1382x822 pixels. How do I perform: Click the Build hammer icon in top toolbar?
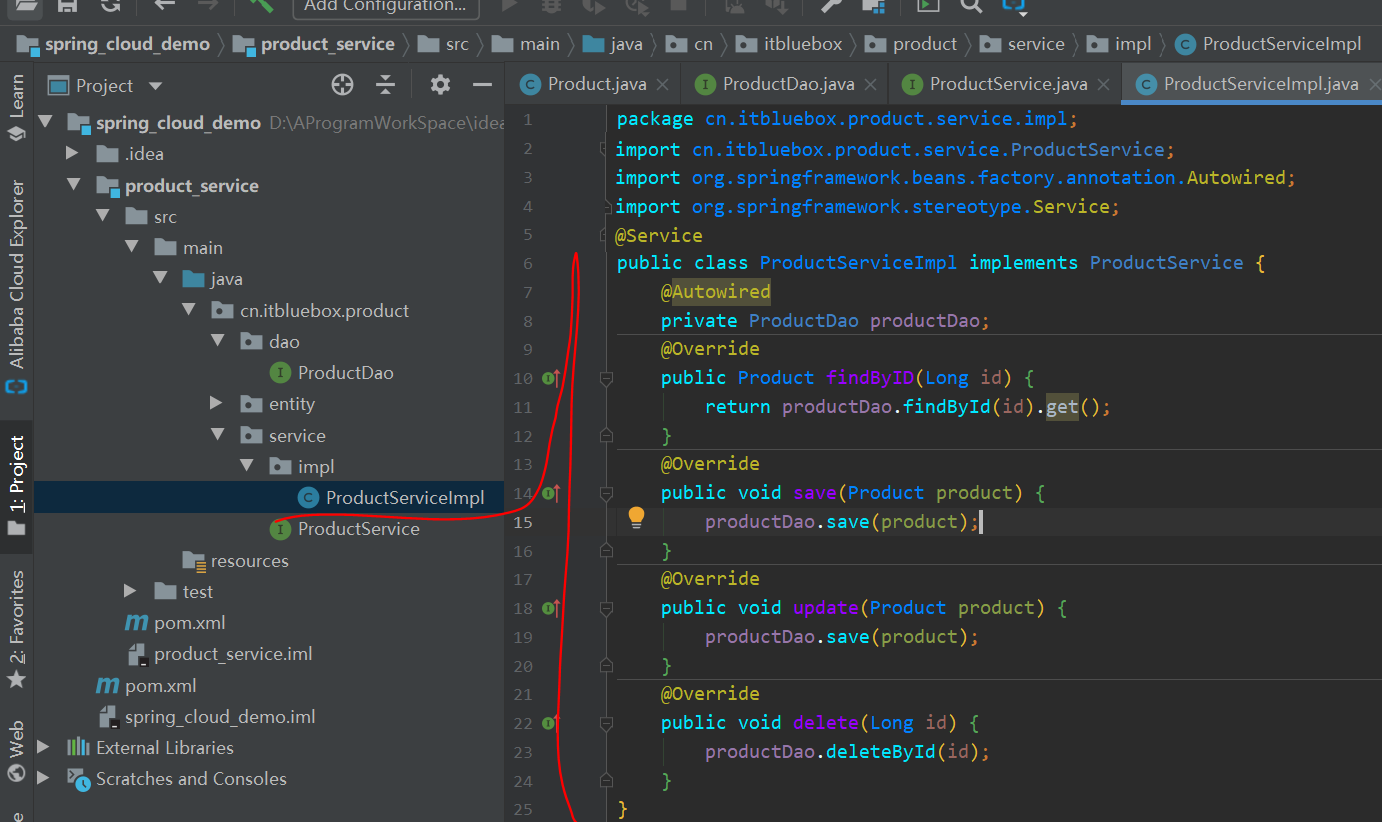pos(261,5)
